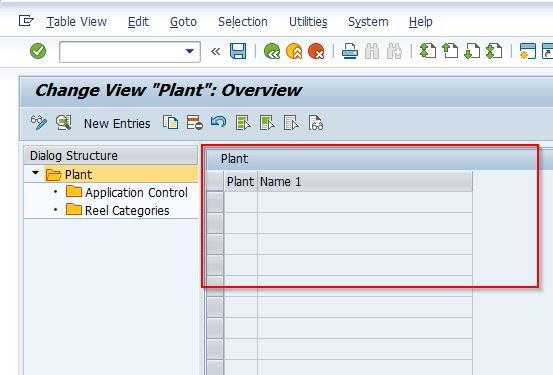The height and width of the screenshot is (375, 553).
Task: Open the Edit menu
Action: tap(138, 22)
